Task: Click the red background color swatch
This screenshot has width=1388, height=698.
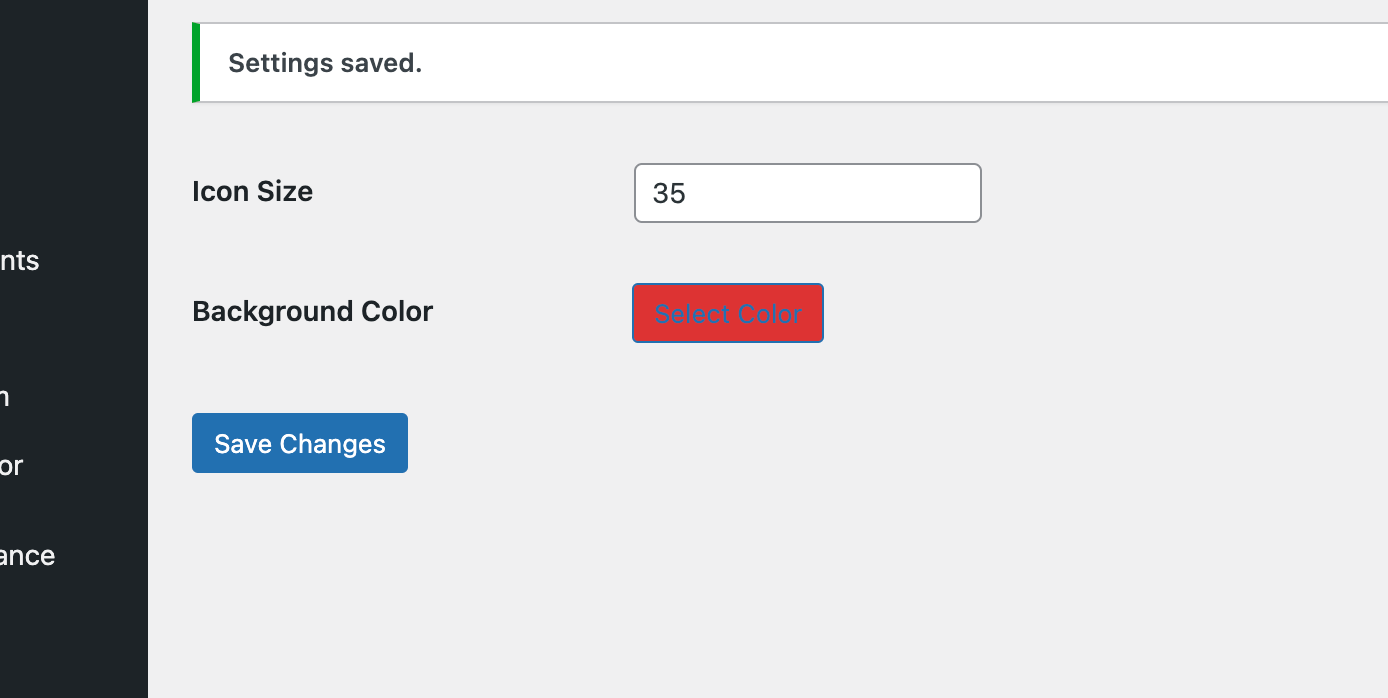Action: pos(727,313)
